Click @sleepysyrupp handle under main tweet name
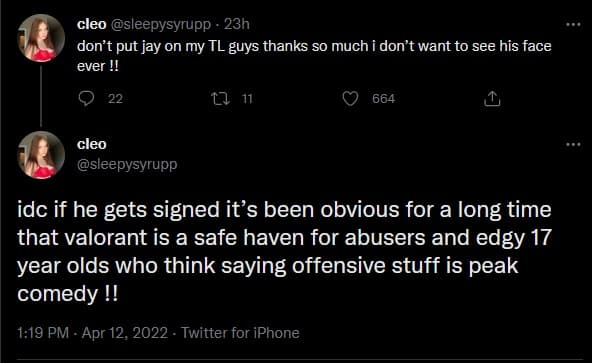The image size is (592, 363). [x=127, y=165]
